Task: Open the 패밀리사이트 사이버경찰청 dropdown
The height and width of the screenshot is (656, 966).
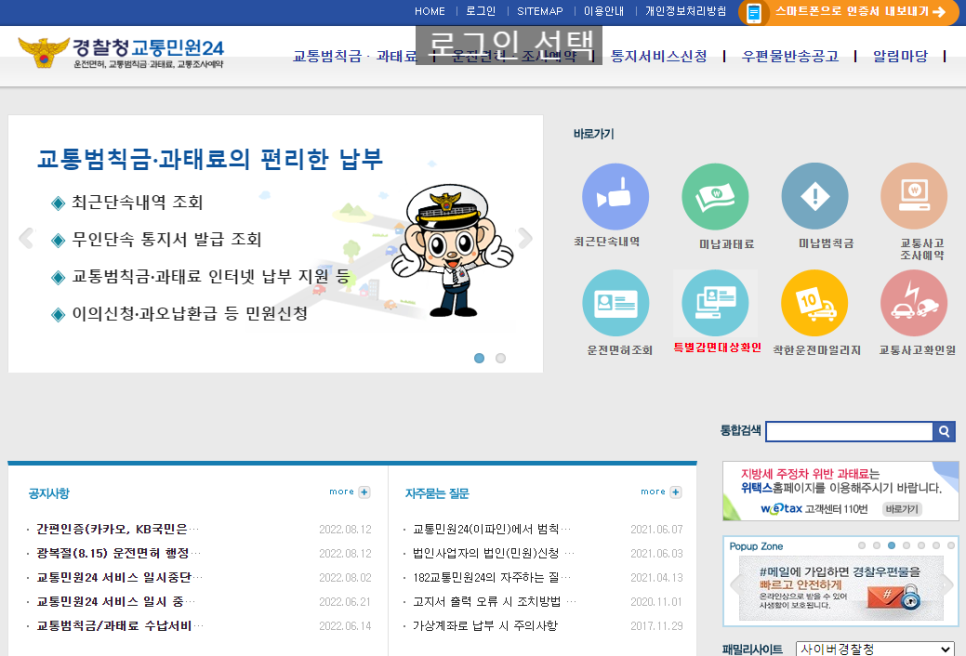Action: click(x=875, y=649)
